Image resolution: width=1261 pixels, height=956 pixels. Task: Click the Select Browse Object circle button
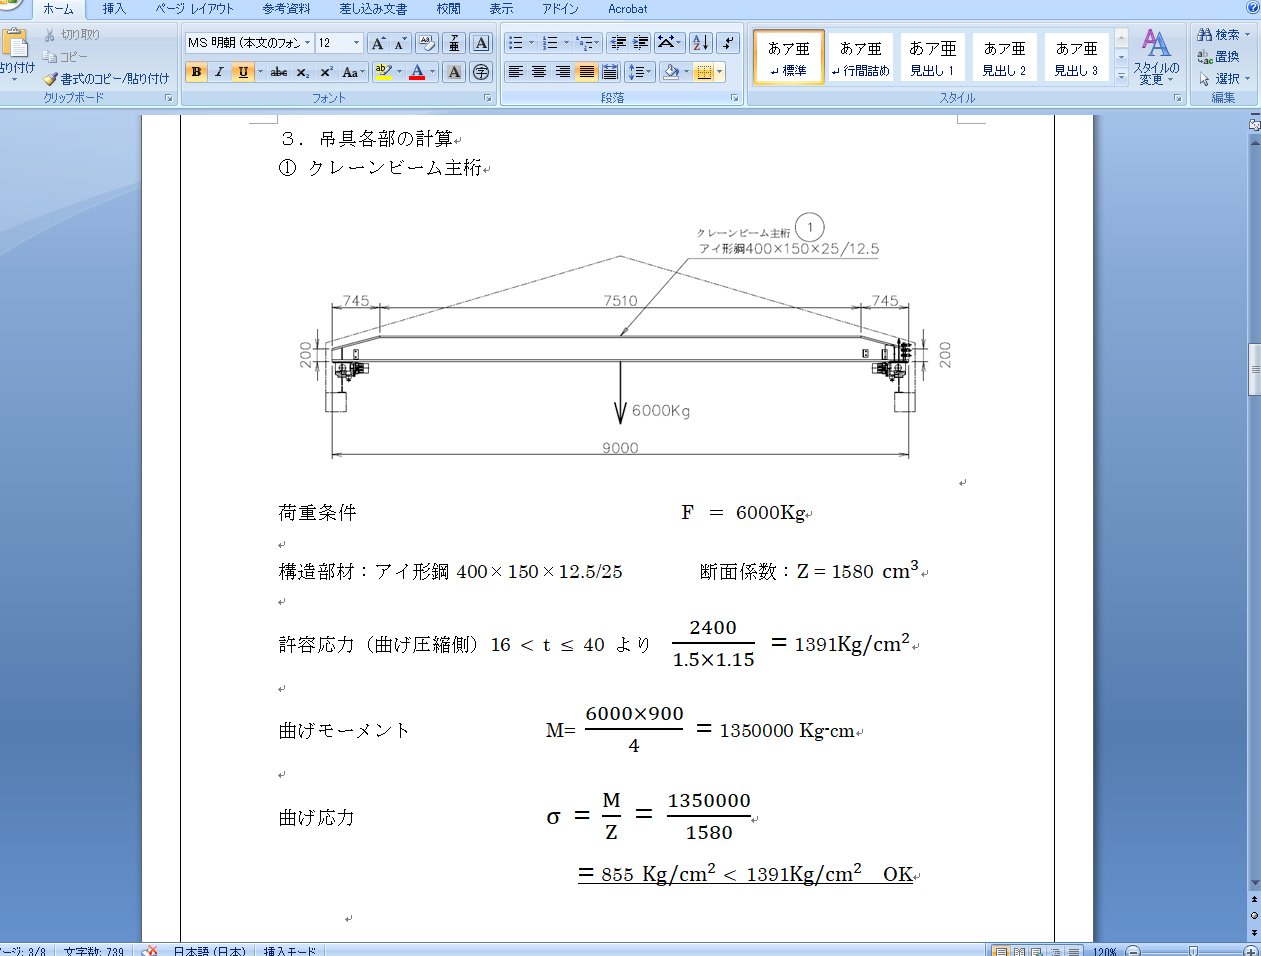(x=1254, y=915)
